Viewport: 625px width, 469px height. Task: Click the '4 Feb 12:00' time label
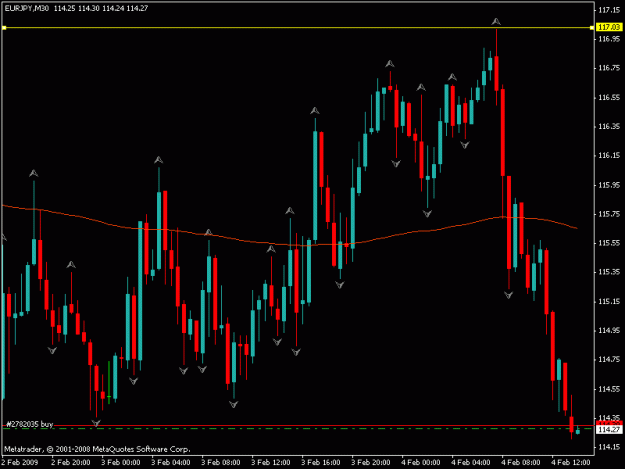tap(570, 462)
